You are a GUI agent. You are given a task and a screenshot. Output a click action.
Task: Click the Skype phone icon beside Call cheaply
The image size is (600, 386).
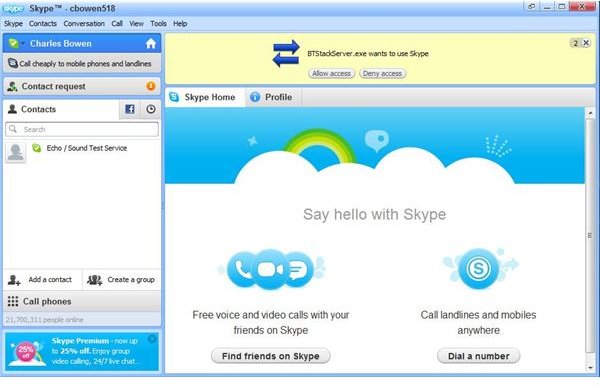pyautogui.click(x=13, y=64)
